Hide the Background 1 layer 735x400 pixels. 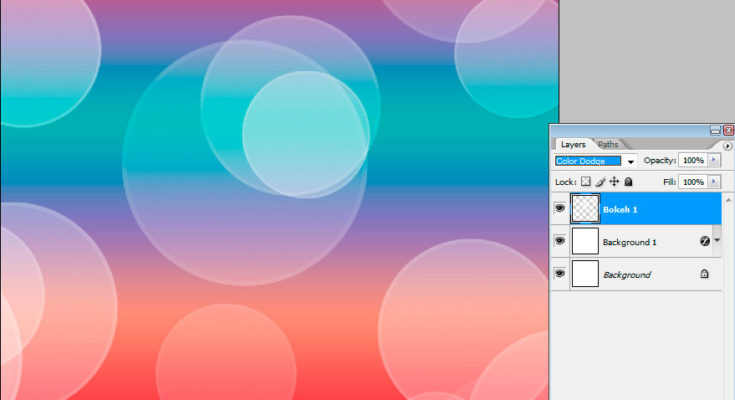click(x=560, y=241)
